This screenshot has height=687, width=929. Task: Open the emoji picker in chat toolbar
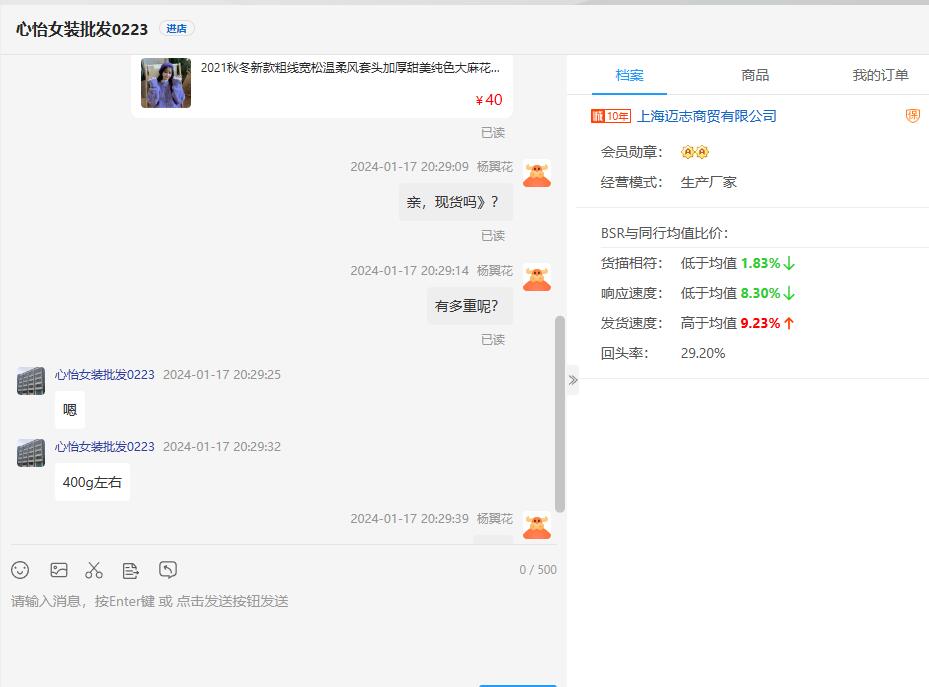tap(20, 570)
